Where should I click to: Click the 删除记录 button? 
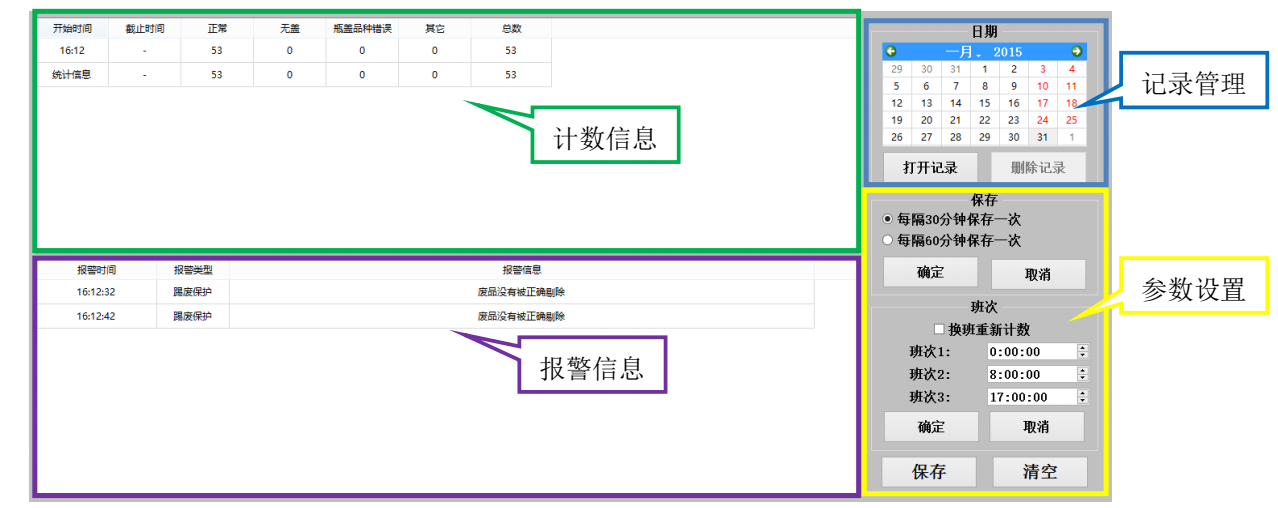(1038, 167)
